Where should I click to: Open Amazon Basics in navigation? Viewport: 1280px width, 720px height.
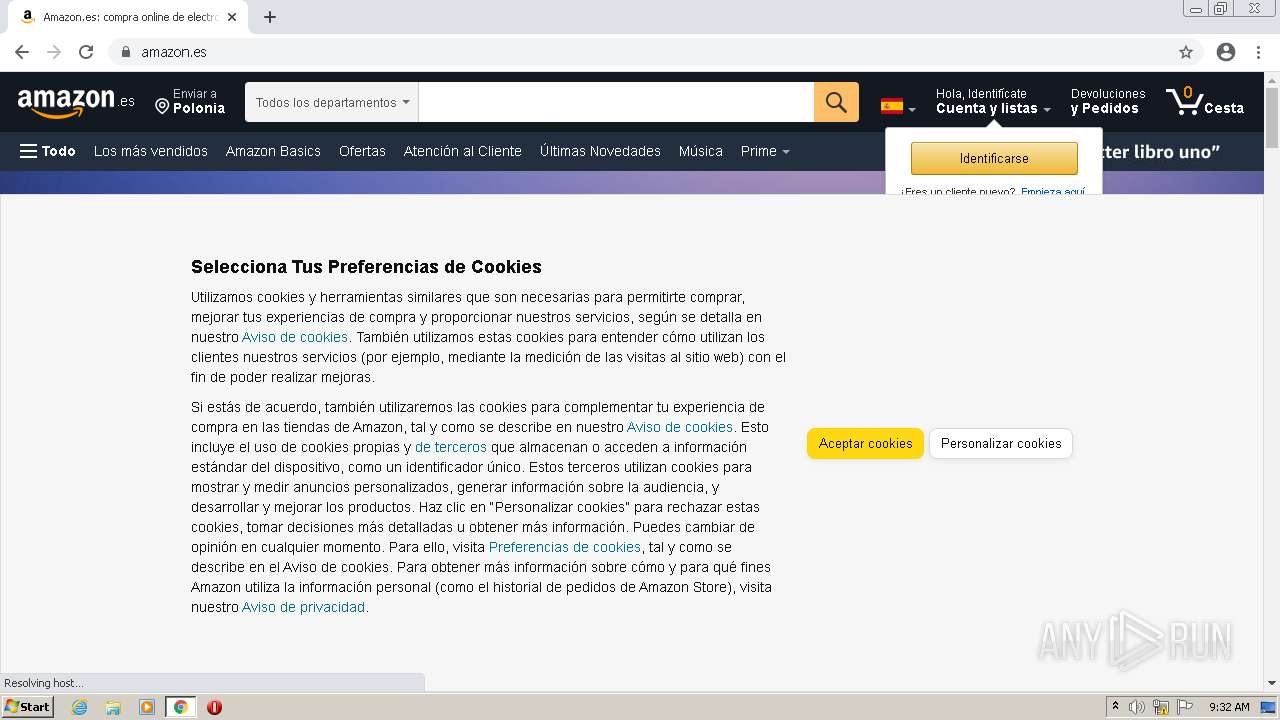point(273,151)
